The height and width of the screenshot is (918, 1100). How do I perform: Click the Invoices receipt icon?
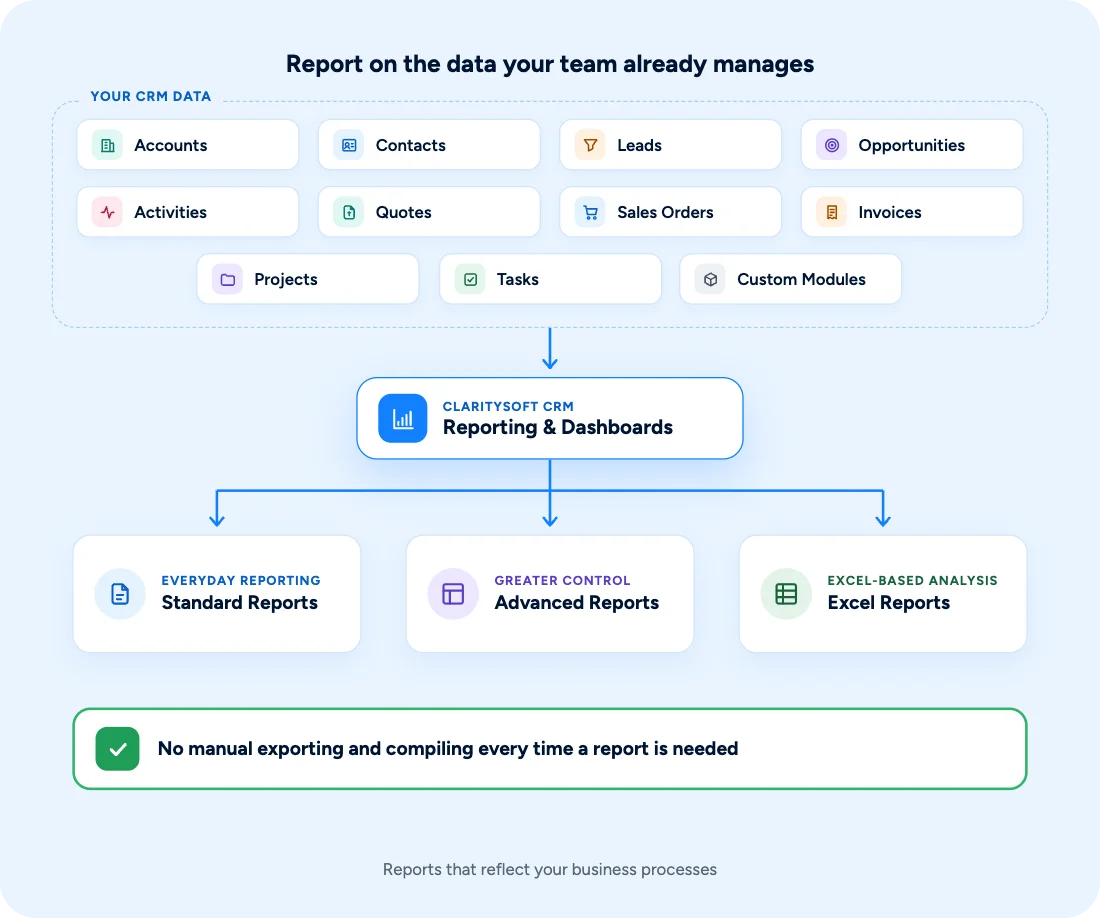[831, 212]
